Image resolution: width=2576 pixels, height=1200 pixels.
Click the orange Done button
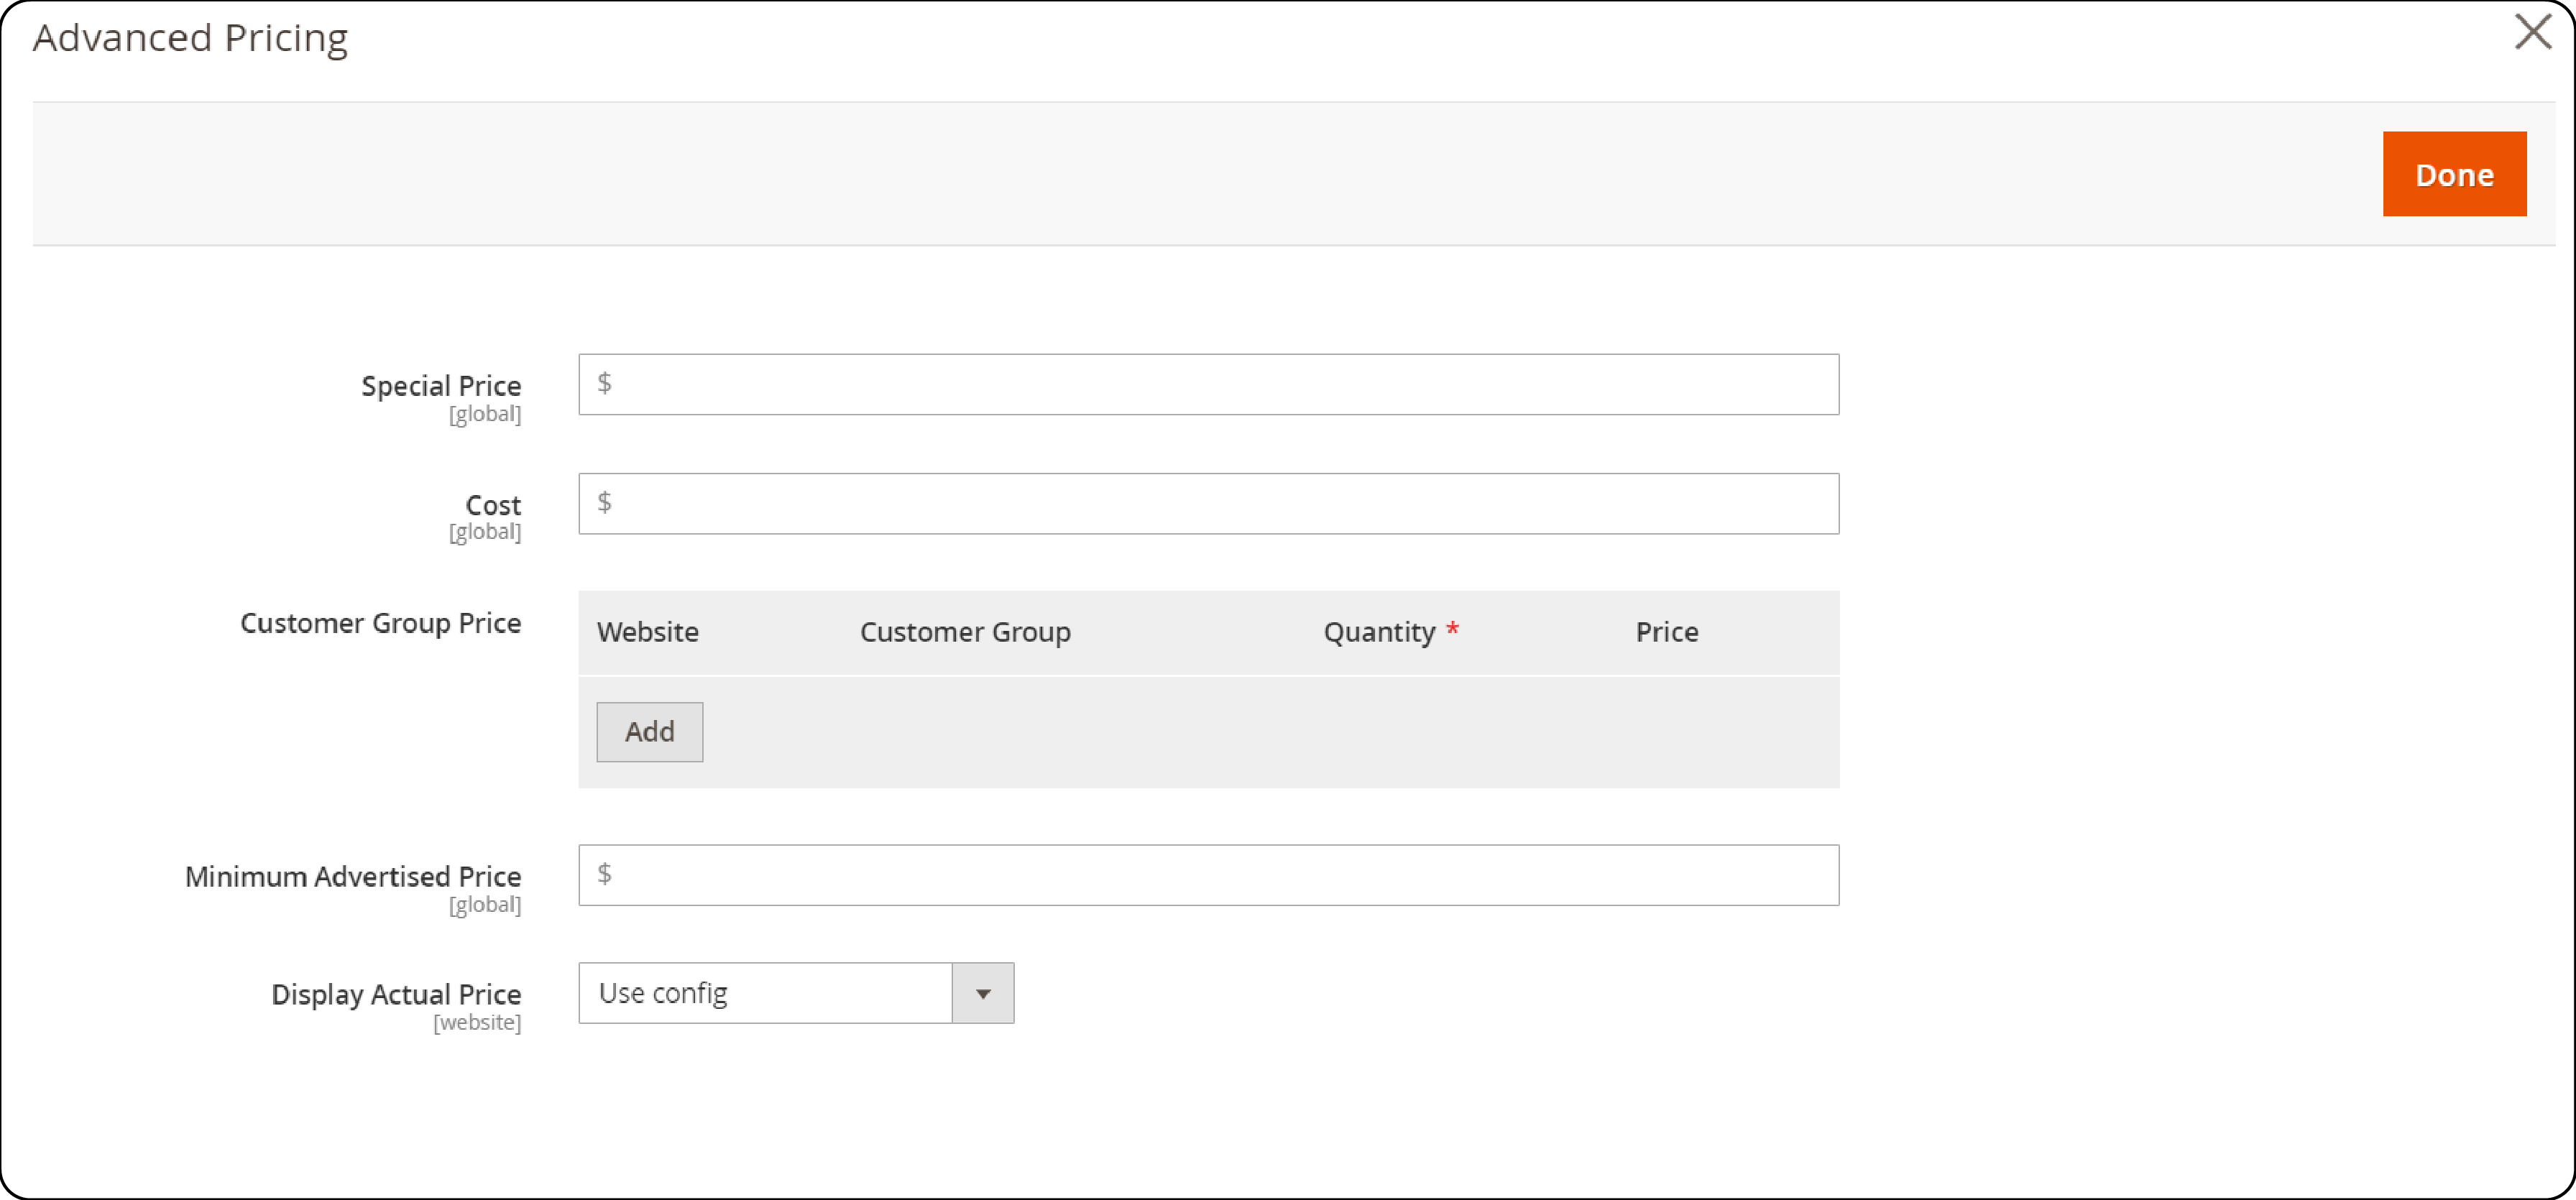pyautogui.click(x=2454, y=174)
